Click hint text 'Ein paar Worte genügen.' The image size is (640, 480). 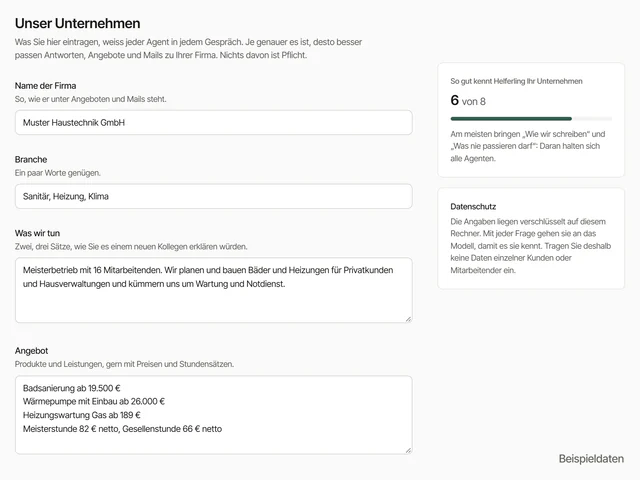click(x=58, y=173)
